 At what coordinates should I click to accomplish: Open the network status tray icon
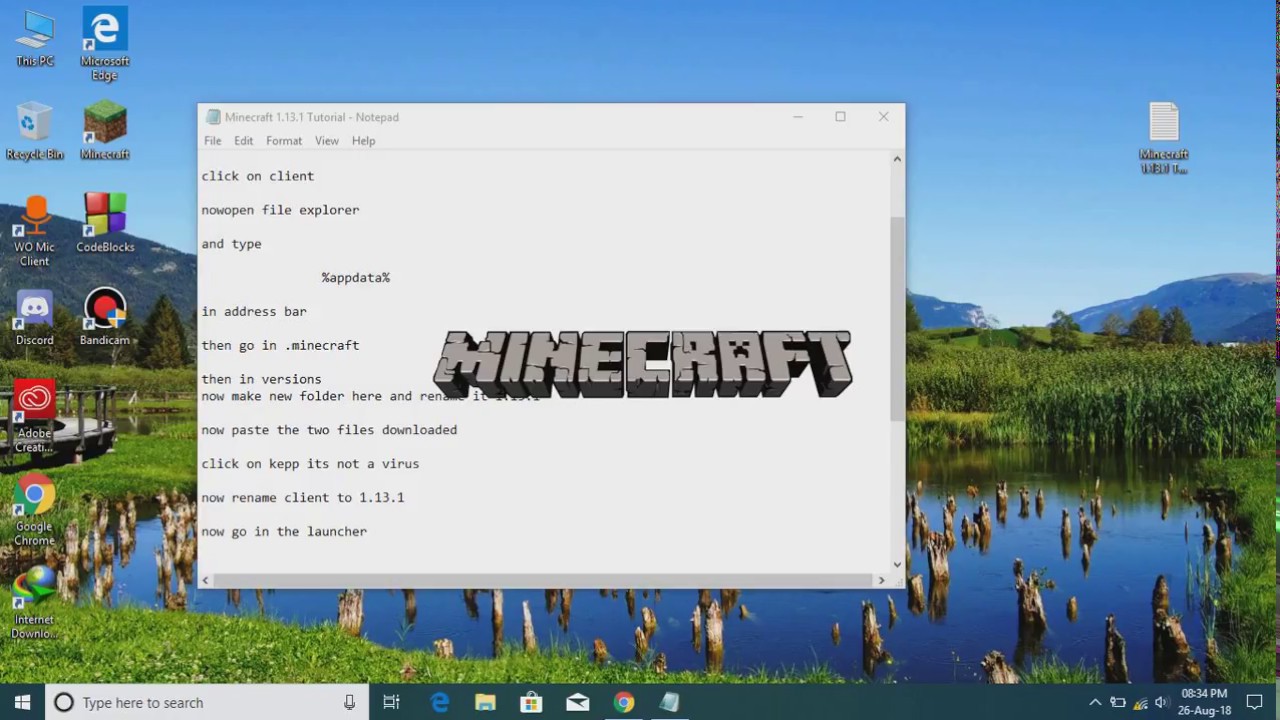(x=1140, y=702)
